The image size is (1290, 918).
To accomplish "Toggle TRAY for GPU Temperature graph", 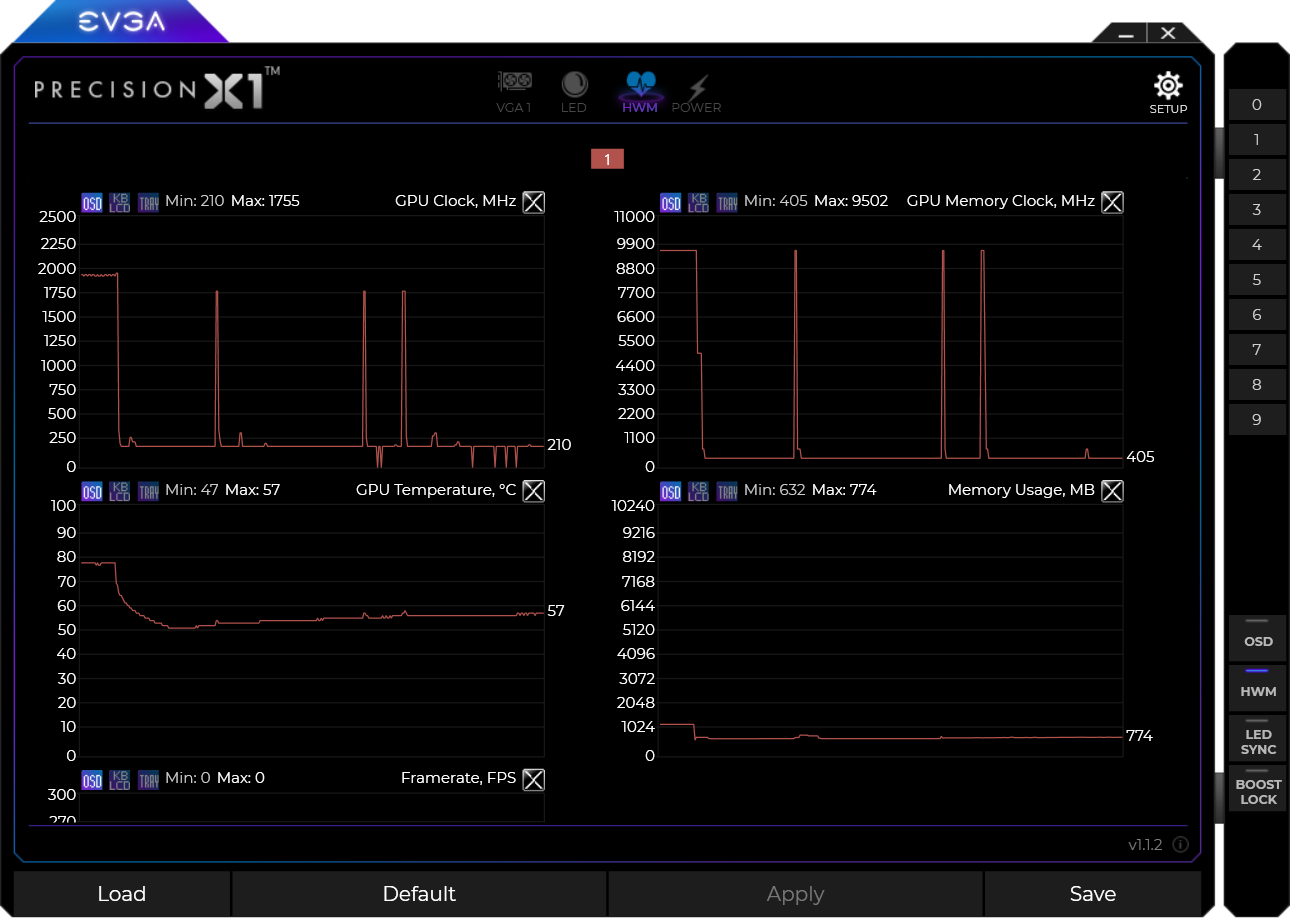I will point(148,491).
